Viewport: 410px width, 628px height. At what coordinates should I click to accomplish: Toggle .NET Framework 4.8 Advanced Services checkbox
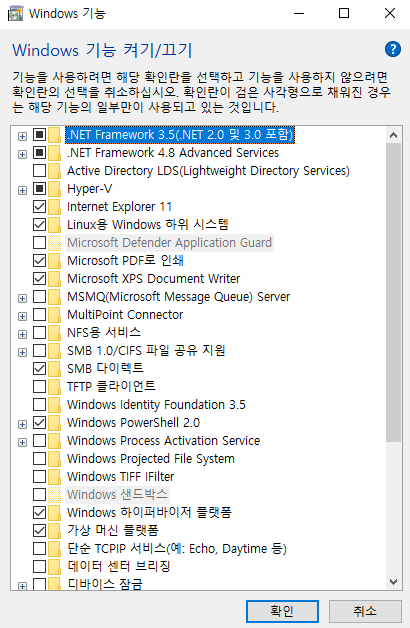click(x=39, y=153)
